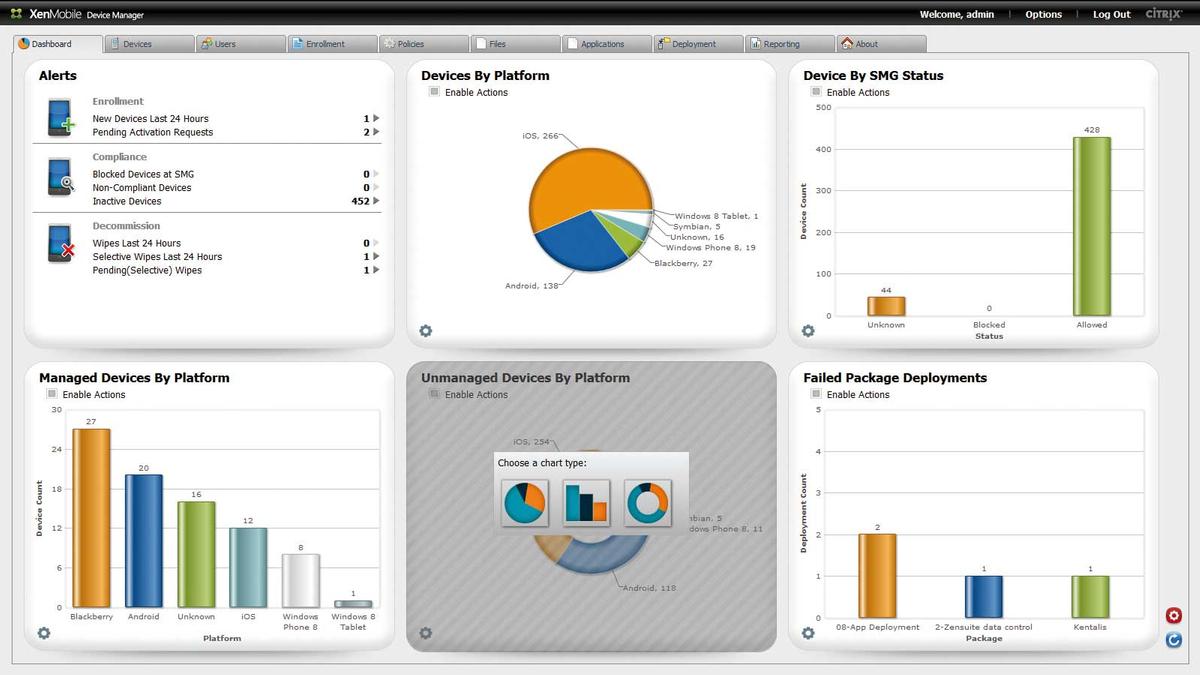Expand New Devices Last 24 Hours arrow
The image size is (1200, 675).
(x=376, y=118)
